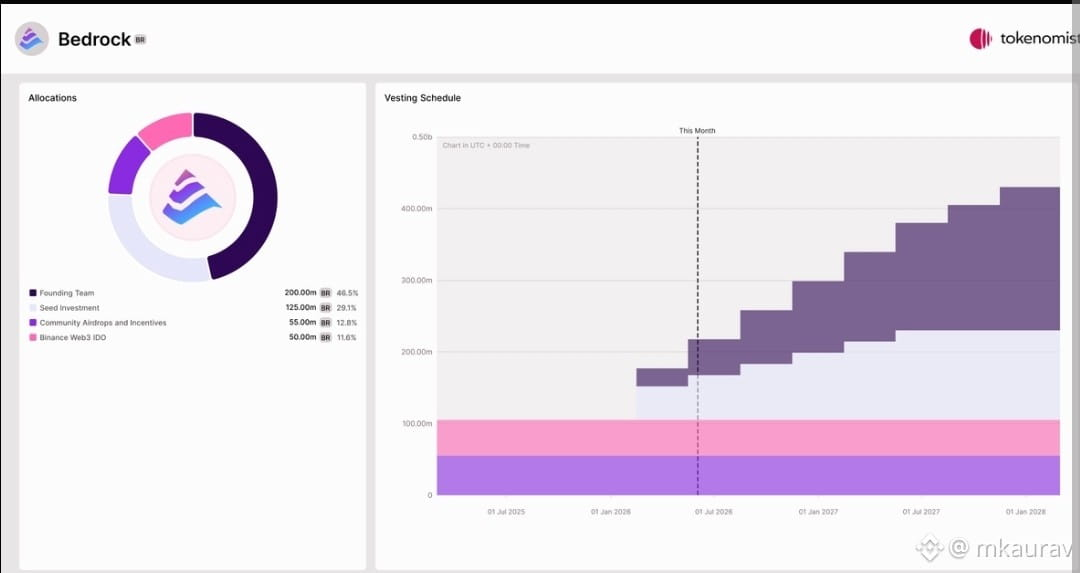Select the Community Airdrops color swatch
Viewport: 1080px width, 573px height.
[32, 322]
